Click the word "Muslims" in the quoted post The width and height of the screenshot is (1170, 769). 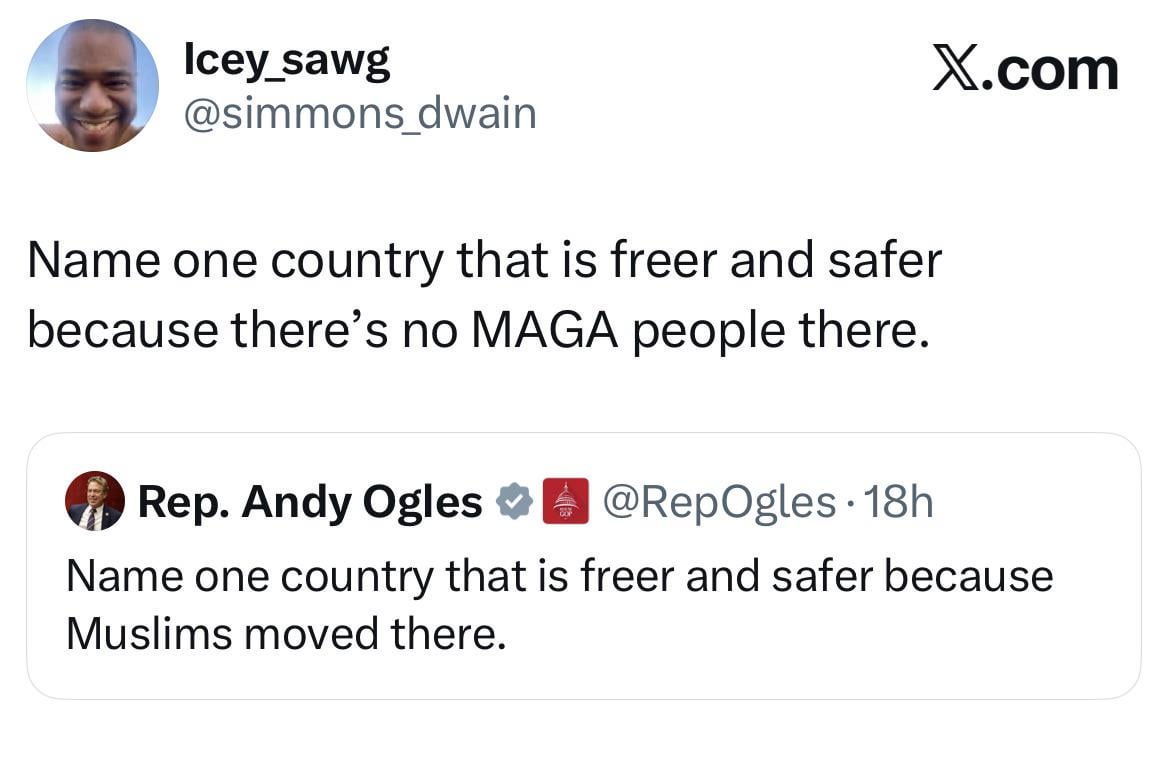[150, 633]
